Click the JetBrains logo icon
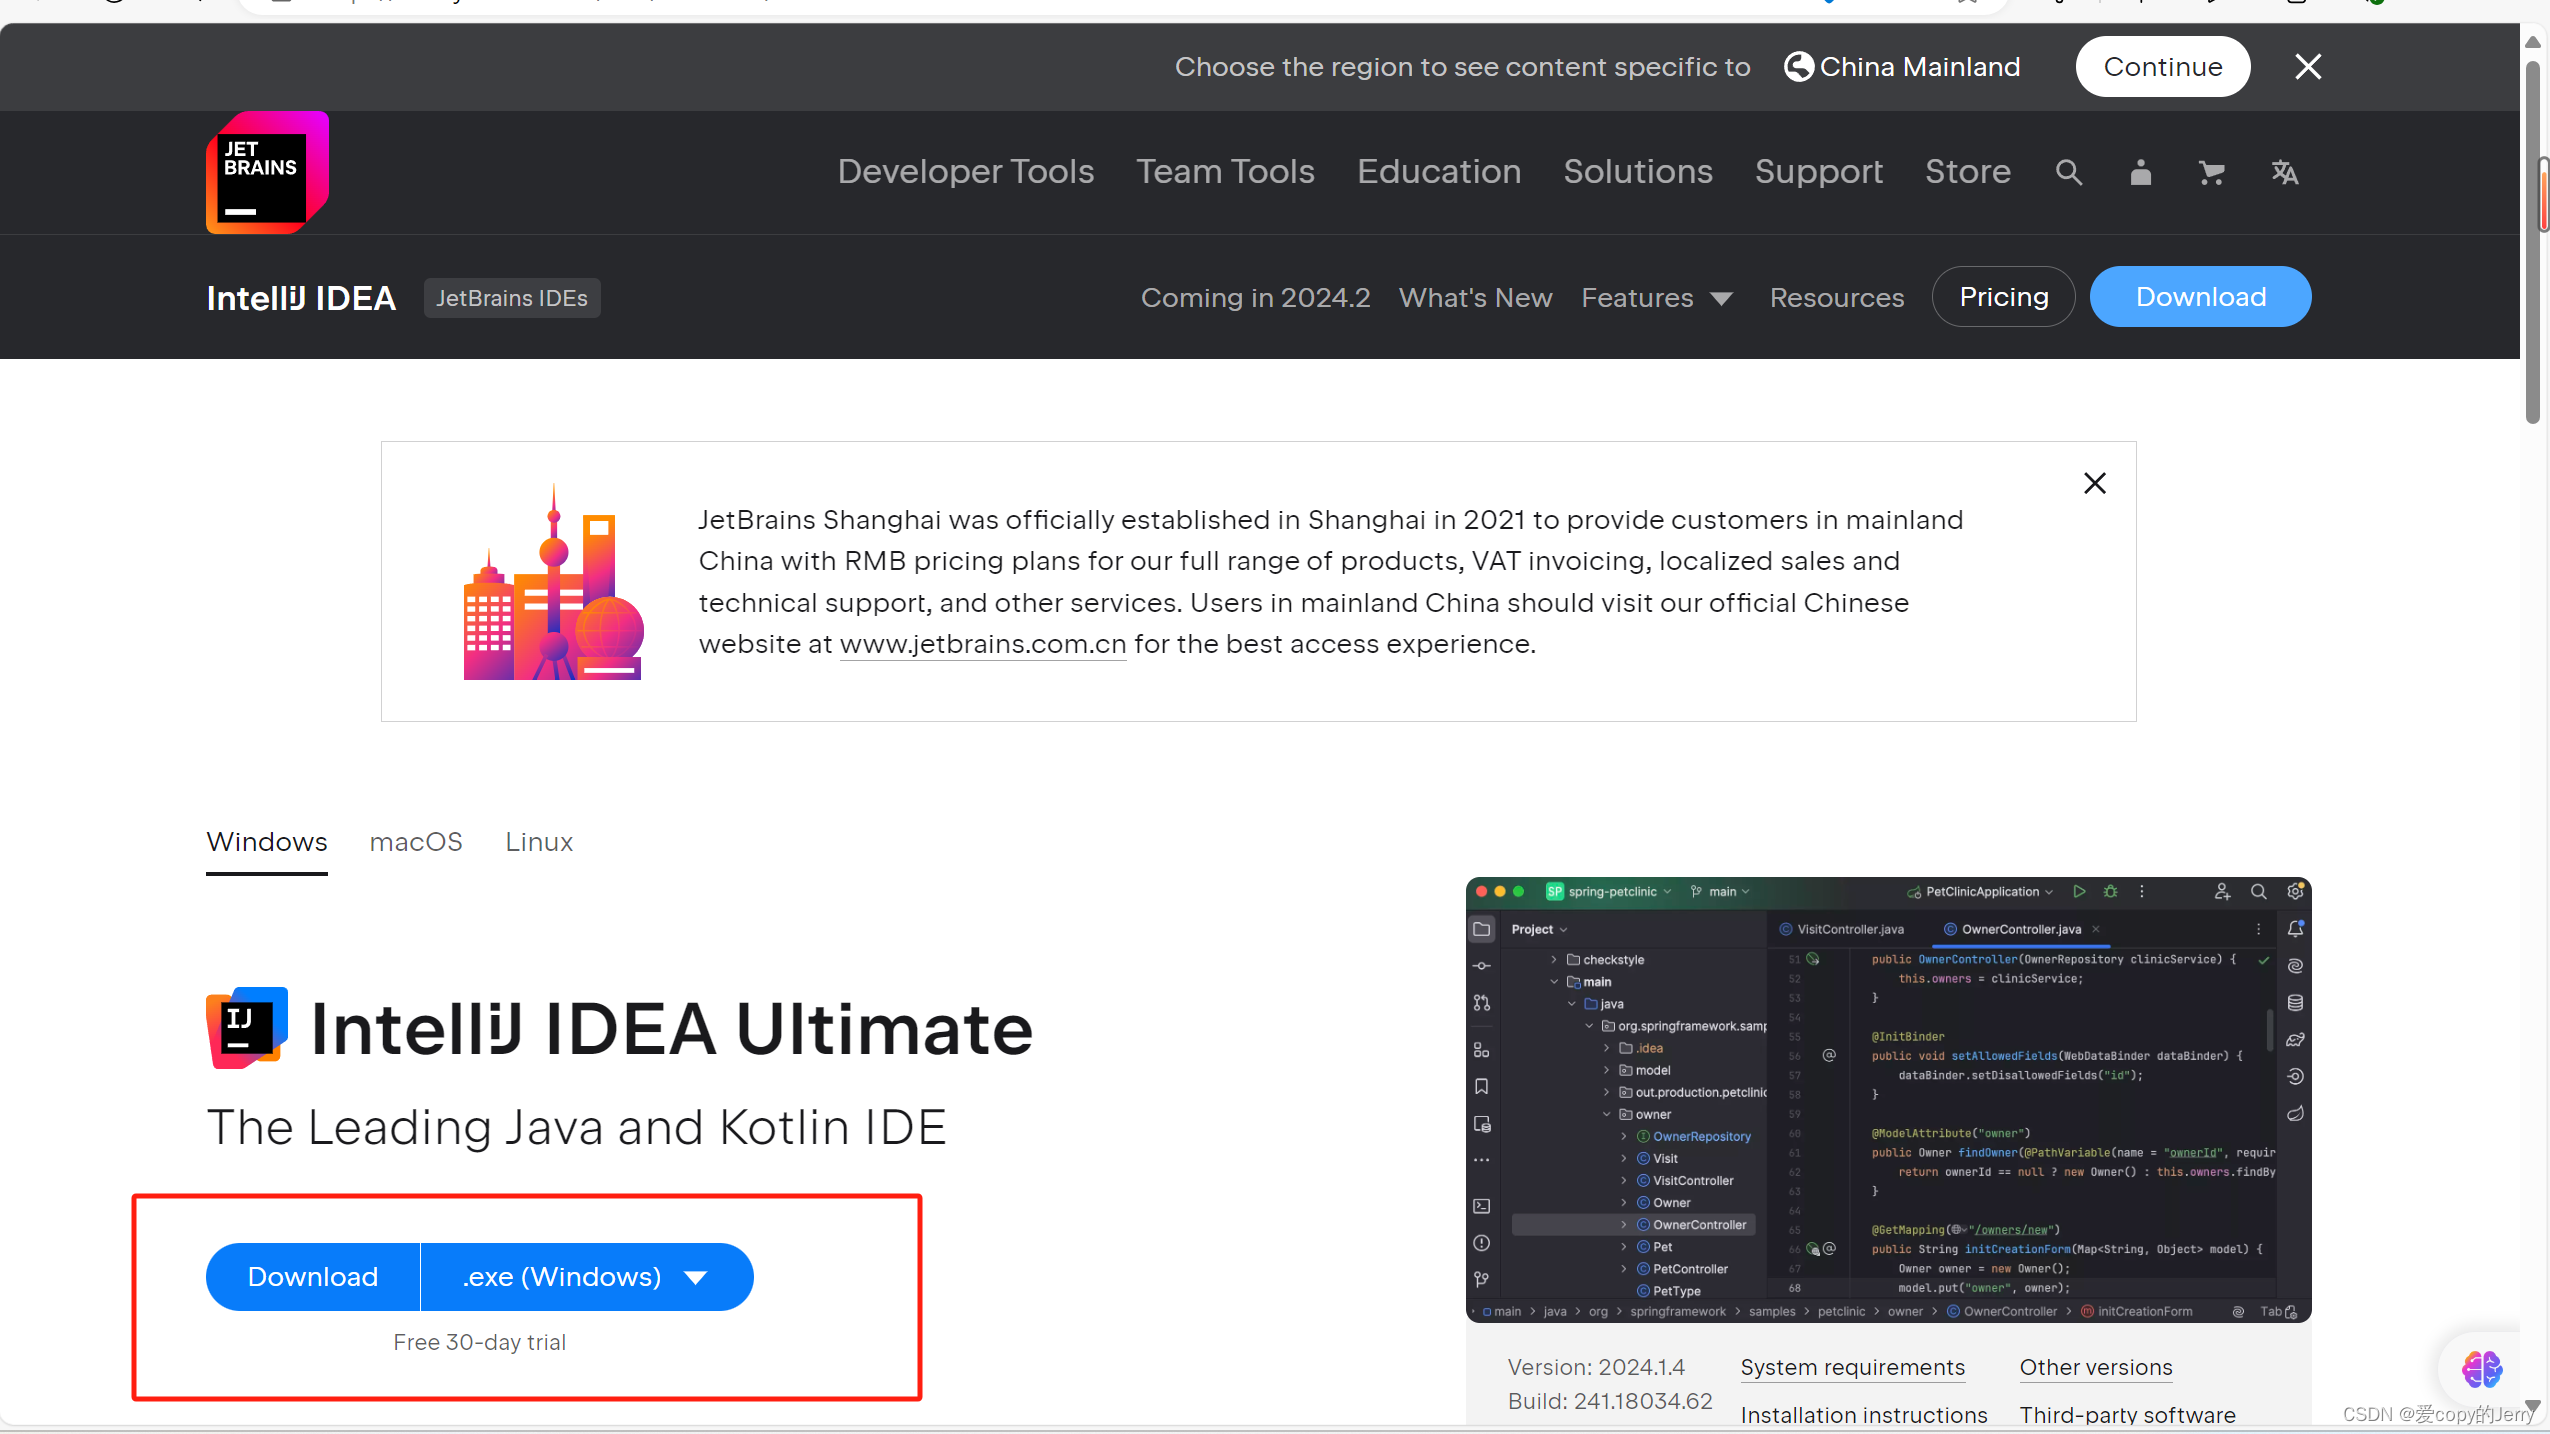This screenshot has width=2550, height=1434. [x=267, y=172]
